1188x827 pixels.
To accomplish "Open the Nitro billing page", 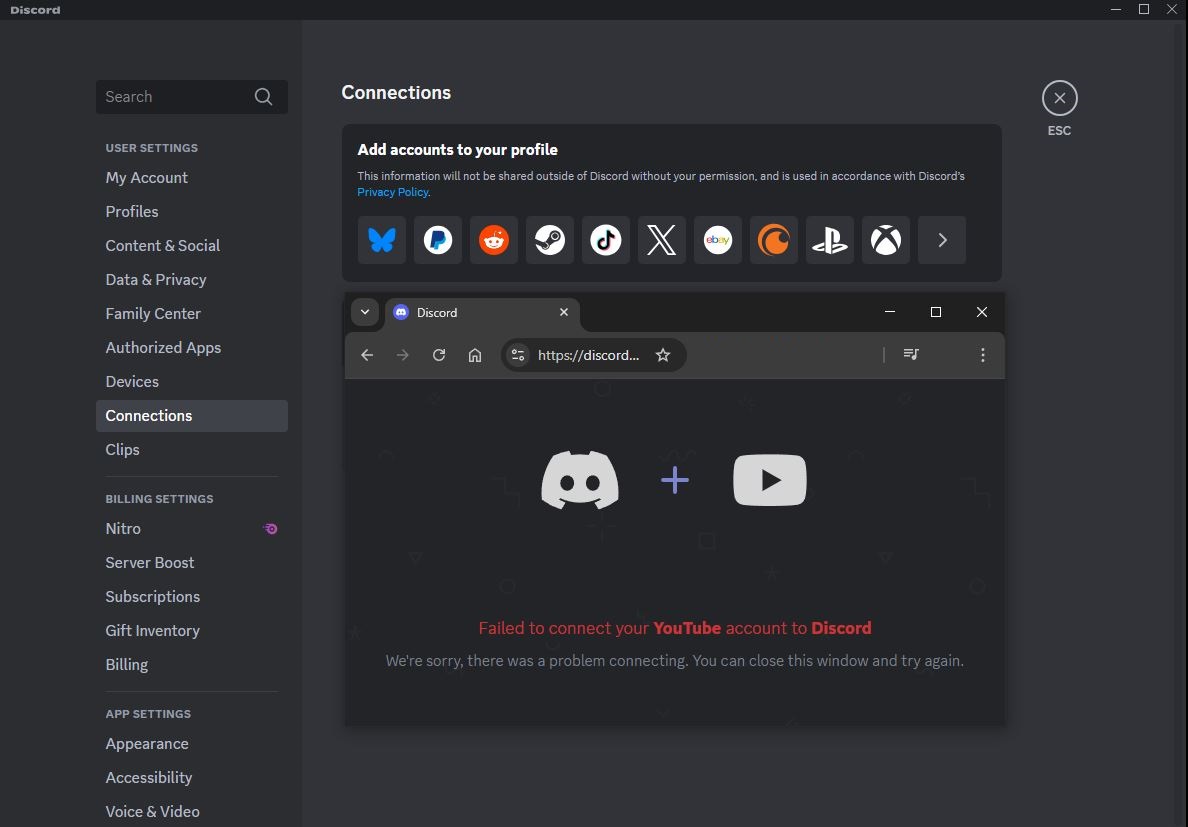I will tap(192, 529).
